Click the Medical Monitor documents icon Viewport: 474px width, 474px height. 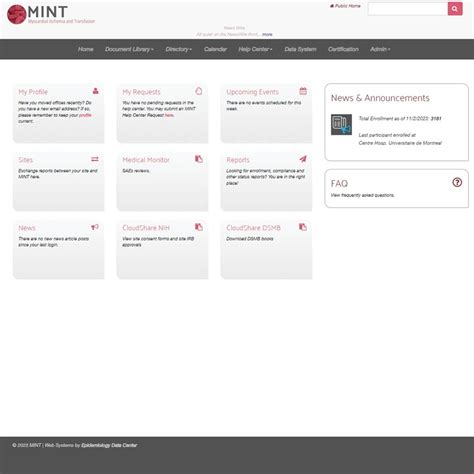(x=199, y=159)
